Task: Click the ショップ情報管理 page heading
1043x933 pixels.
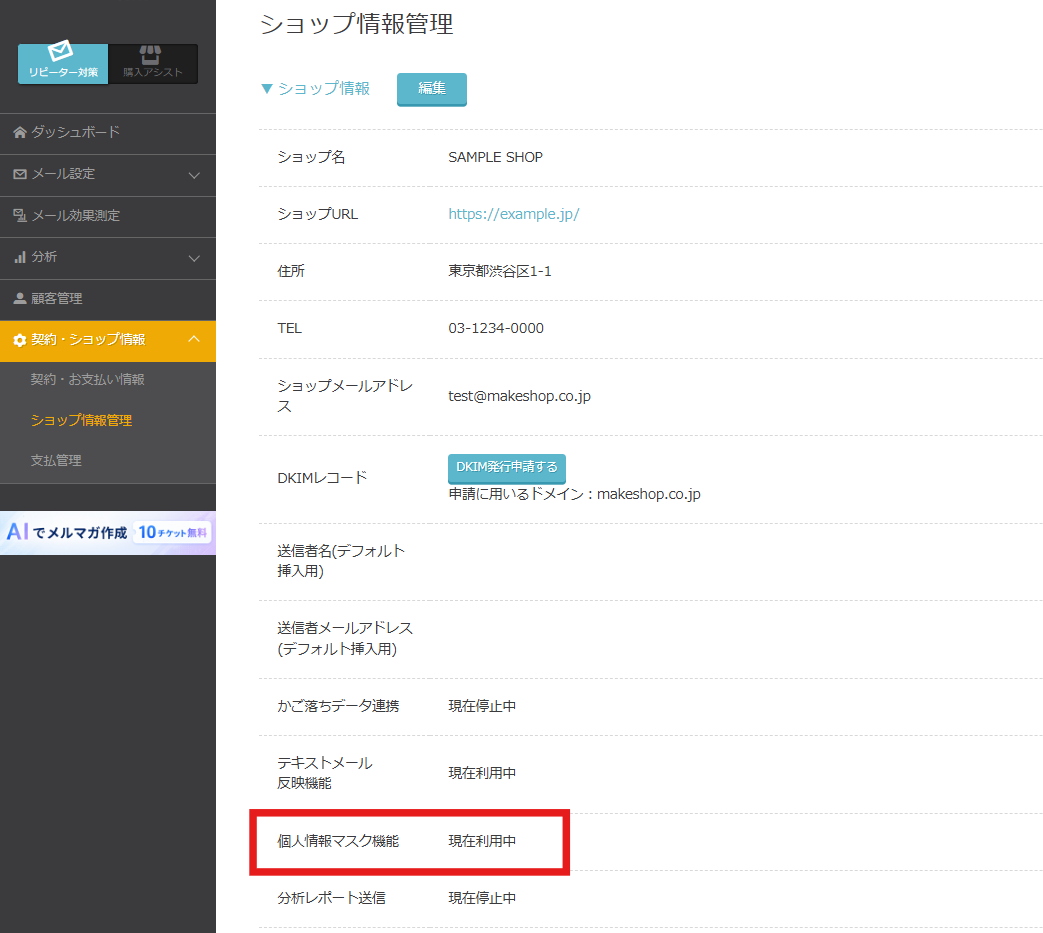Action: 357,25
